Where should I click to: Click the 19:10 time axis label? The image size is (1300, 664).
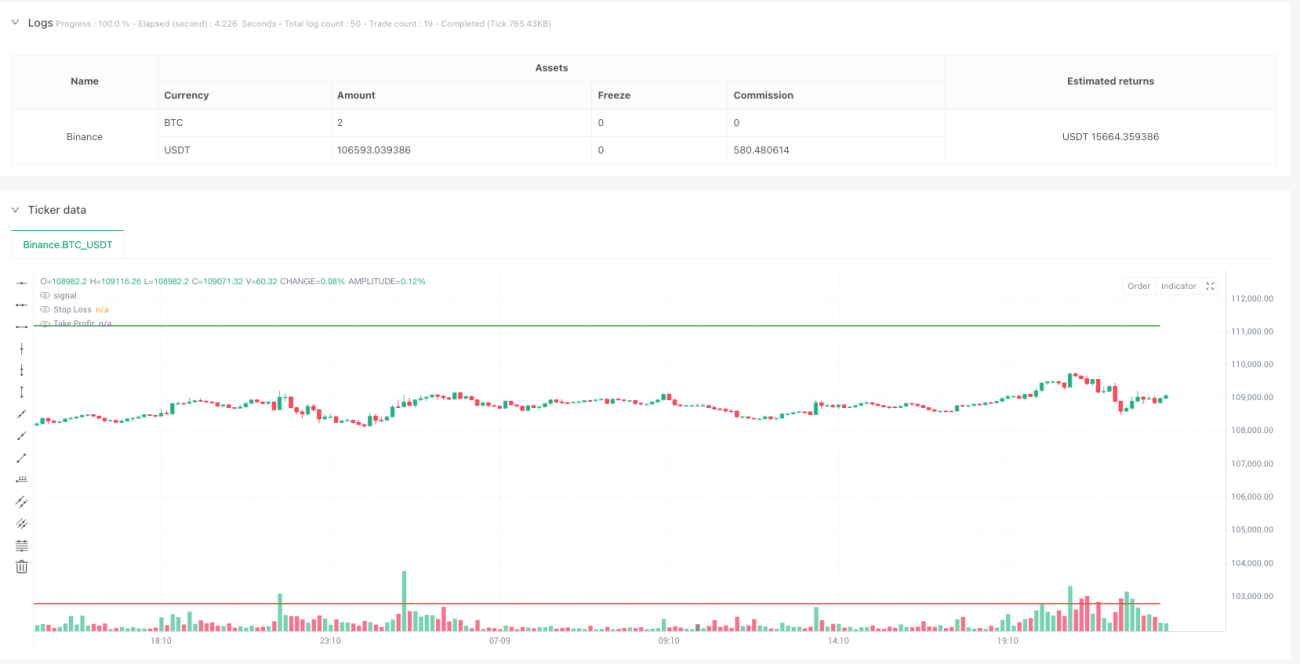pos(1008,641)
